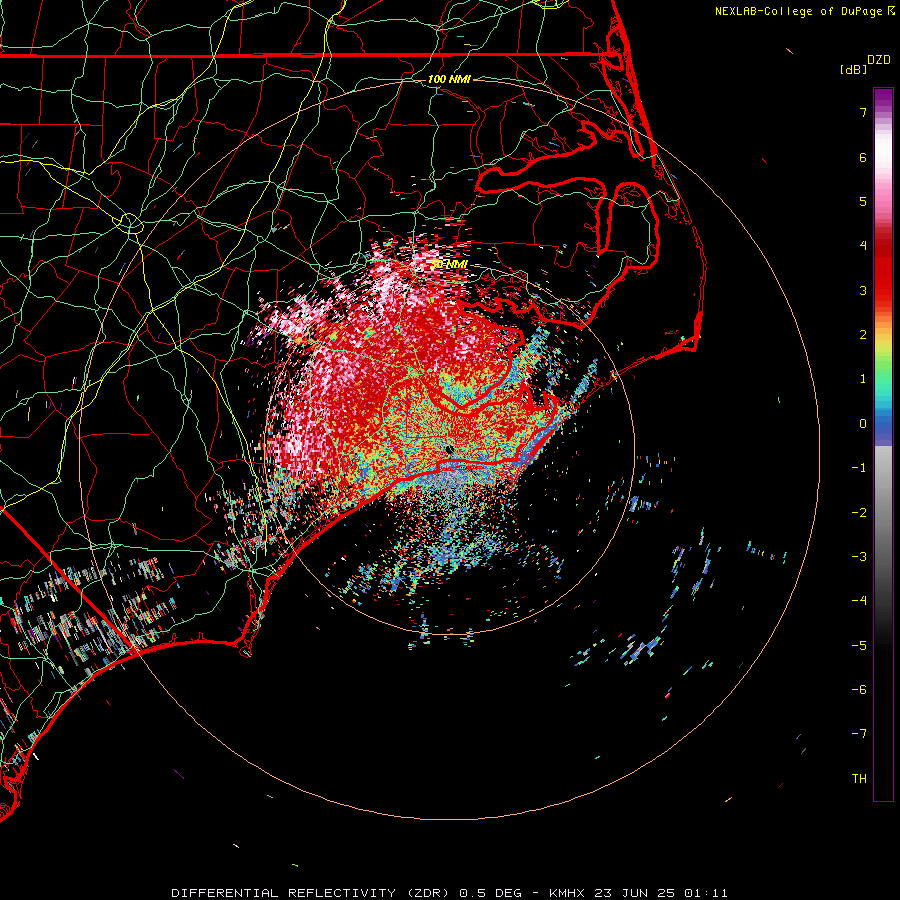
Task: Click the 0 value on the color scale
Action: coord(863,424)
